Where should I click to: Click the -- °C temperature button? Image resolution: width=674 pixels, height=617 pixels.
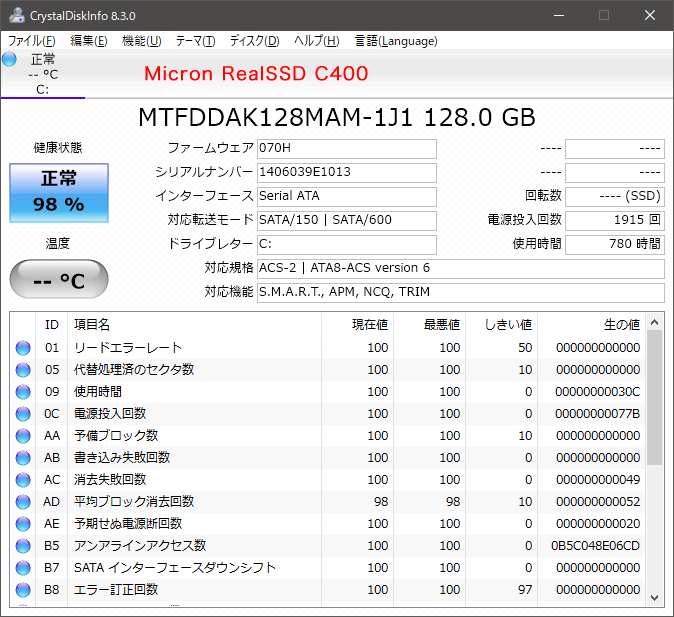click(x=59, y=280)
